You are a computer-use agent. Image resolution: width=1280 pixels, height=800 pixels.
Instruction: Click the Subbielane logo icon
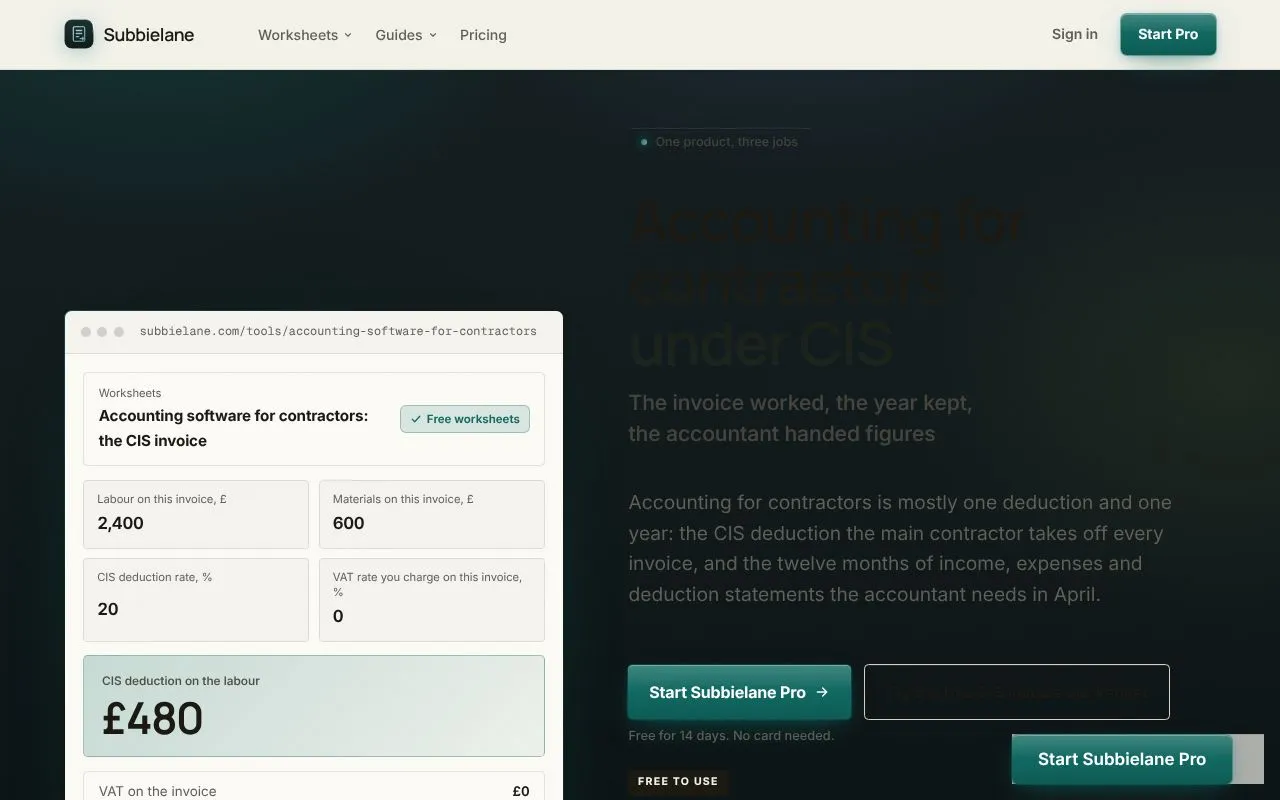79,34
